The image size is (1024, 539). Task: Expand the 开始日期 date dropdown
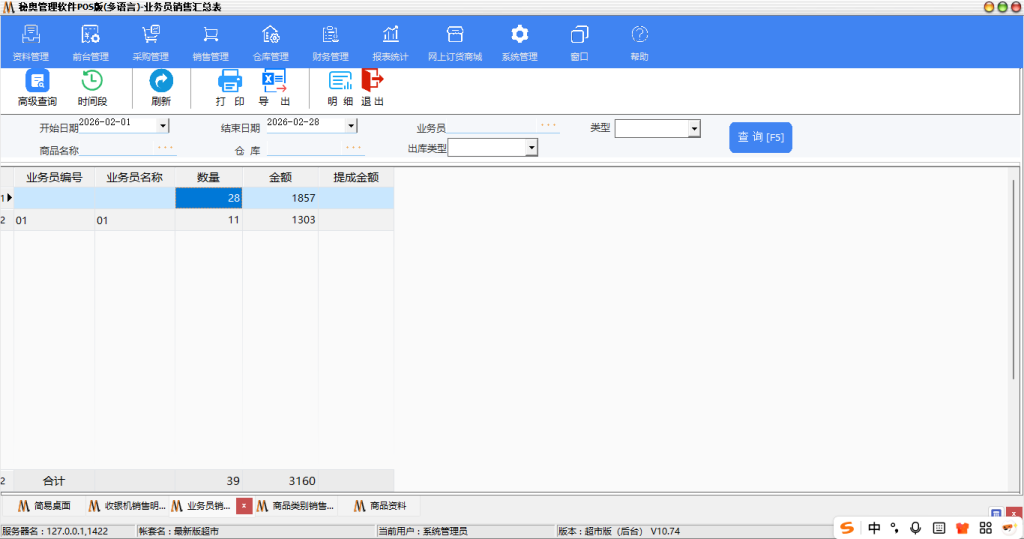pyautogui.click(x=164, y=126)
